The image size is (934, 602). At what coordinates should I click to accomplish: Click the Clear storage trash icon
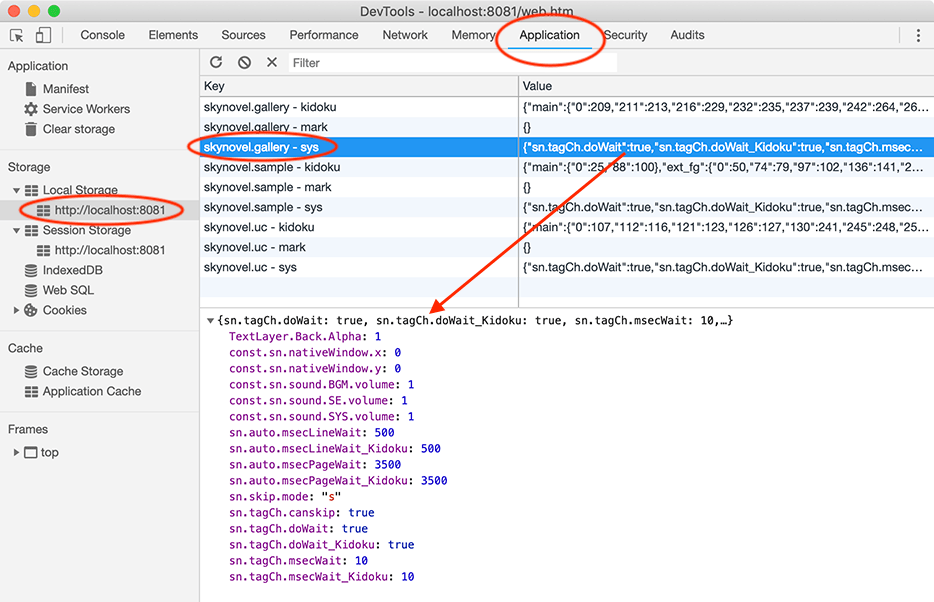coord(31,129)
